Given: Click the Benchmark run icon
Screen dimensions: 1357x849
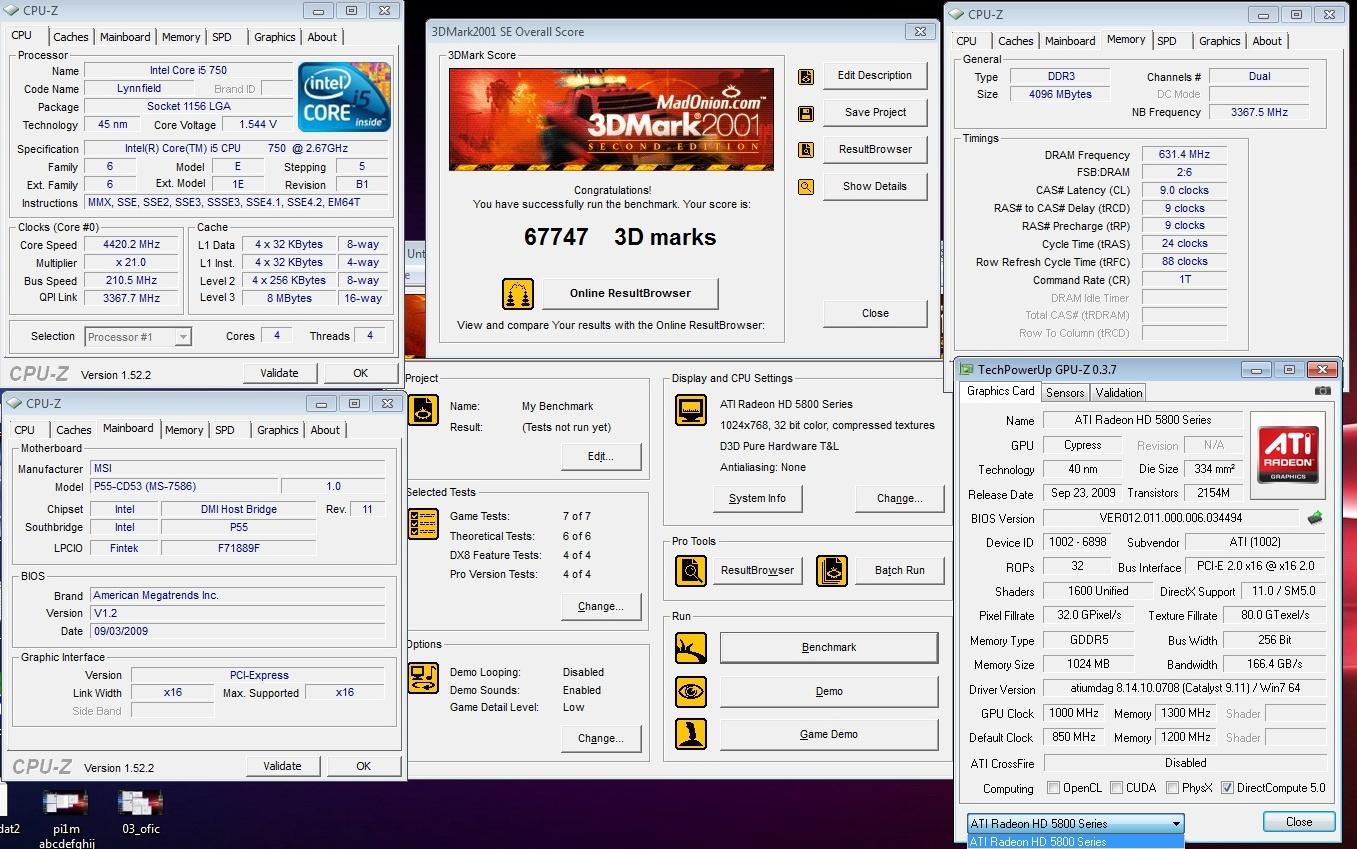Looking at the screenshot, I should click(691, 648).
